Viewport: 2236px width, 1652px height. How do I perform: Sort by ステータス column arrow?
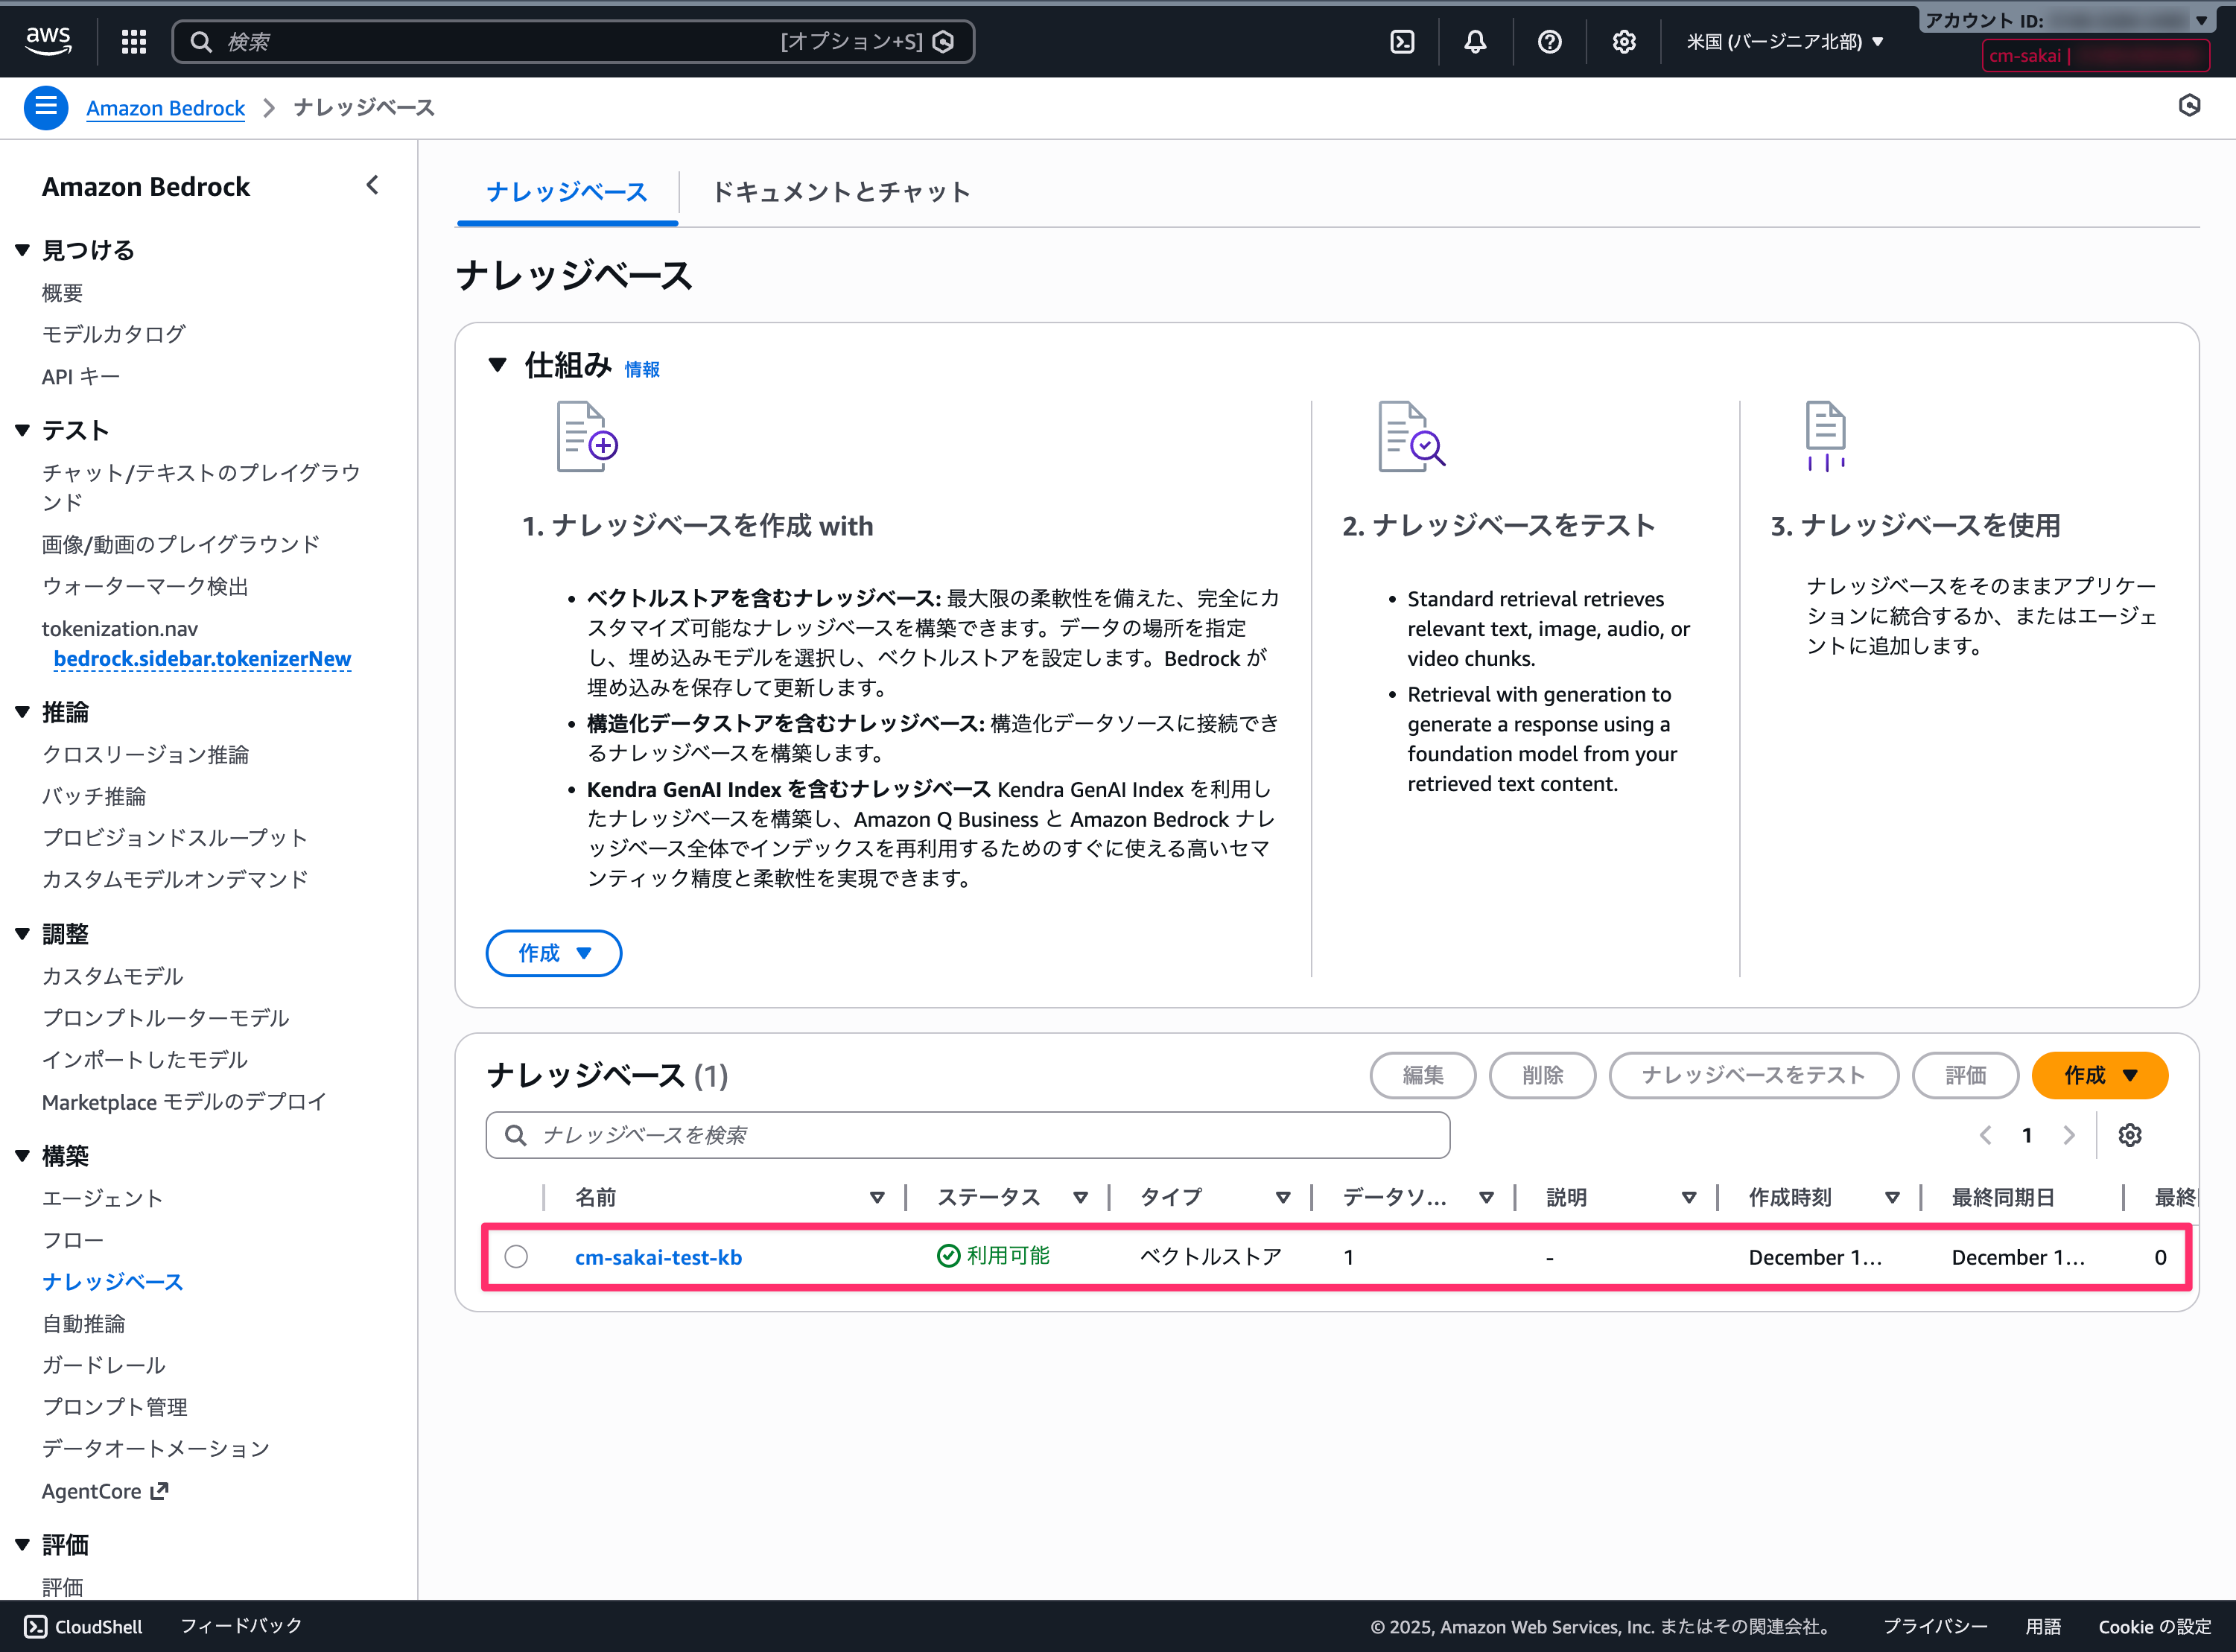[1080, 1197]
